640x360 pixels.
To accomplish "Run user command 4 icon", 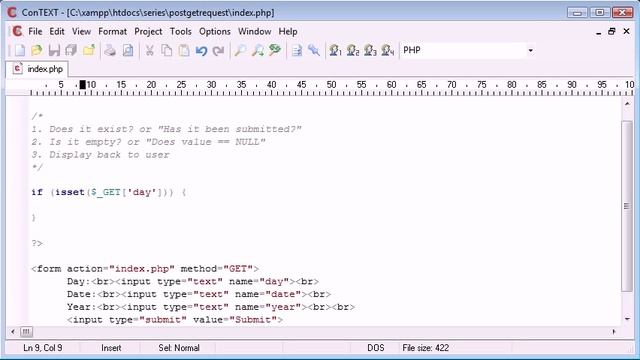I will (x=387, y=51).
